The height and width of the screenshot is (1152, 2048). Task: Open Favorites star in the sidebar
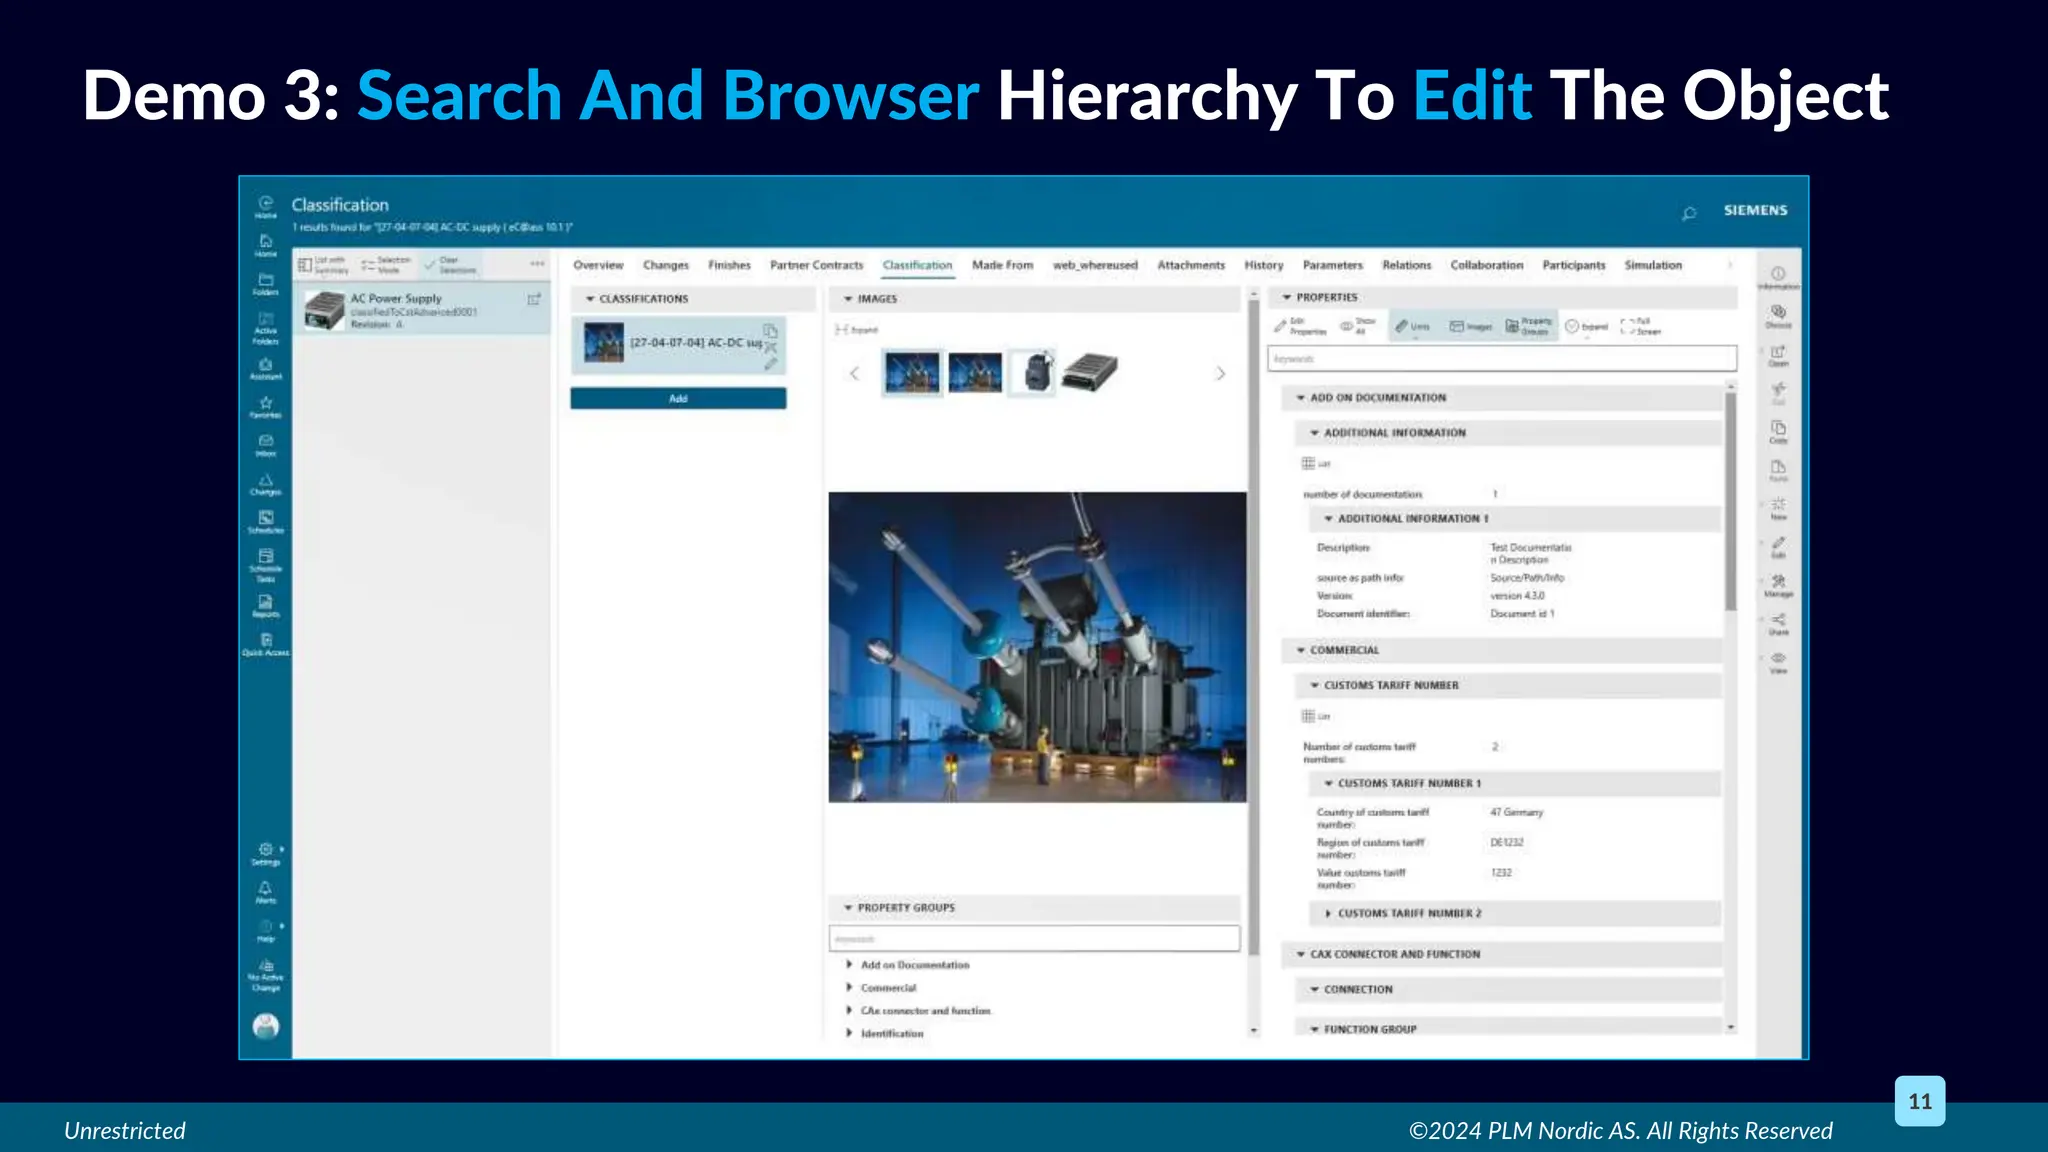tap(266, 407)
